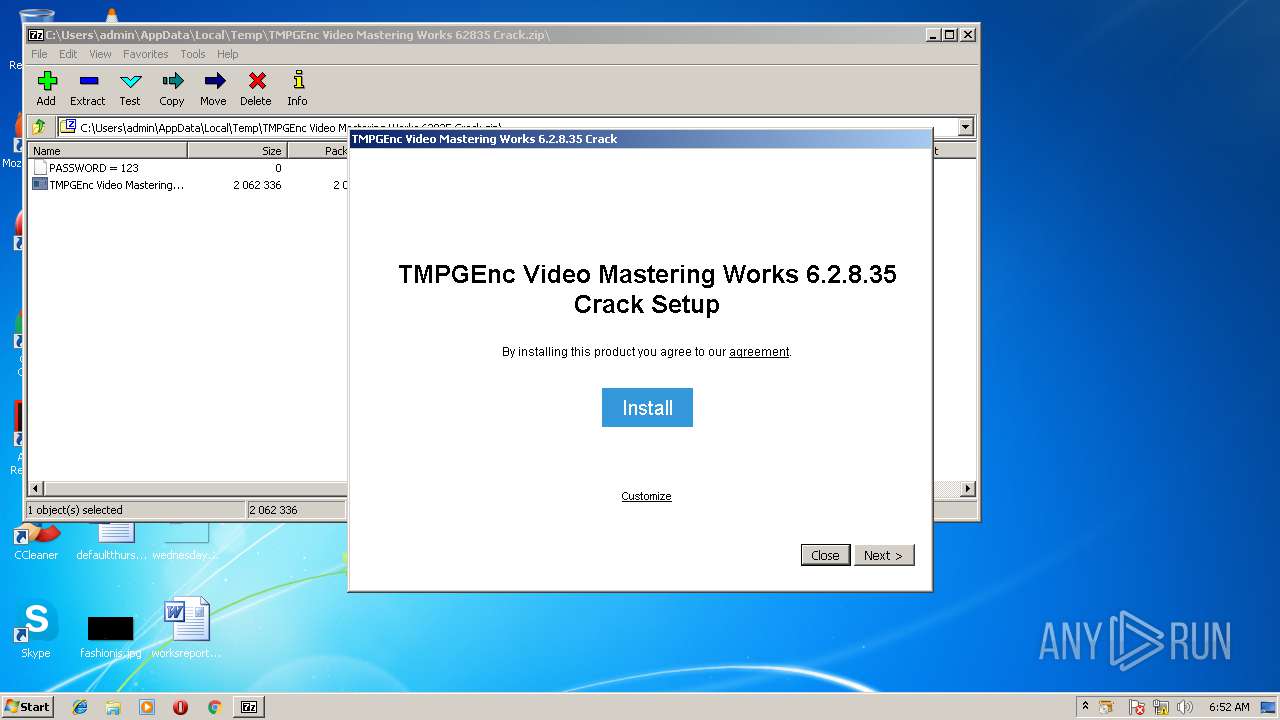The image size is (1280, 720).
Task: Click the Action Center flag tray icon
Action: 1137,707
